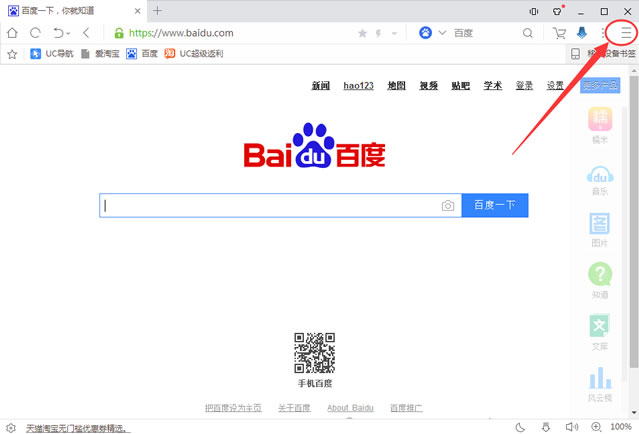This screenshot has width=639, height=434.
Task: Click the status bar download tray icon
Action: pos(546,427)
